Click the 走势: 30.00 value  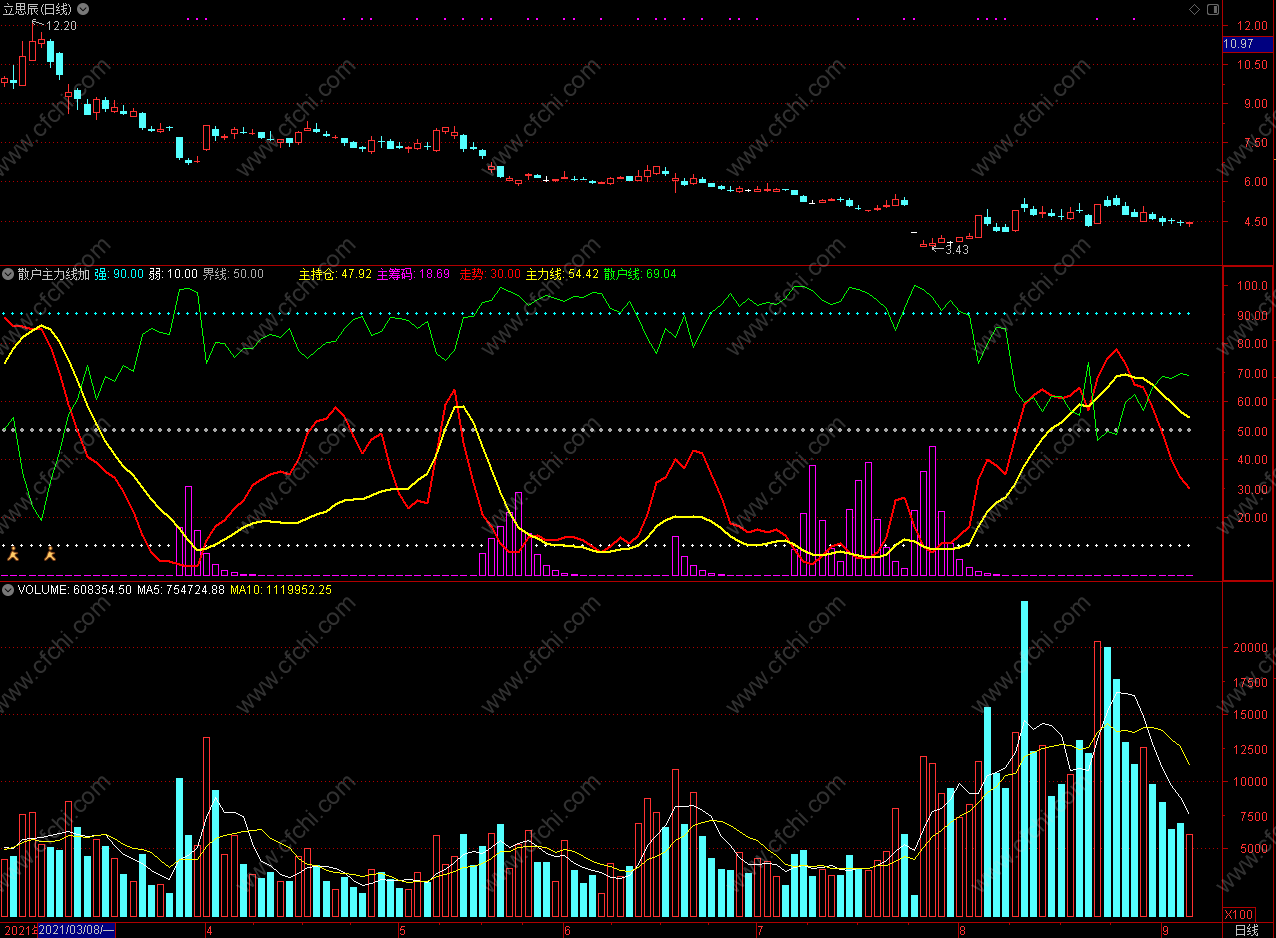point(490,273)
